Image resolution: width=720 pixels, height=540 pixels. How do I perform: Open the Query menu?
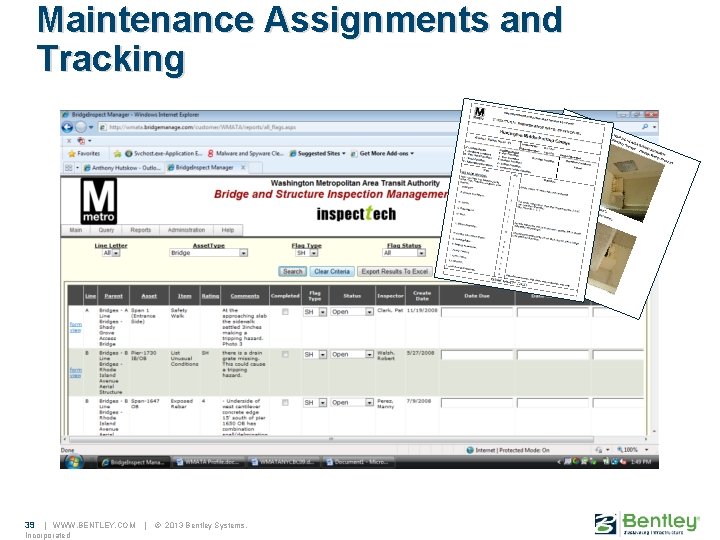[x=106, y=230]
